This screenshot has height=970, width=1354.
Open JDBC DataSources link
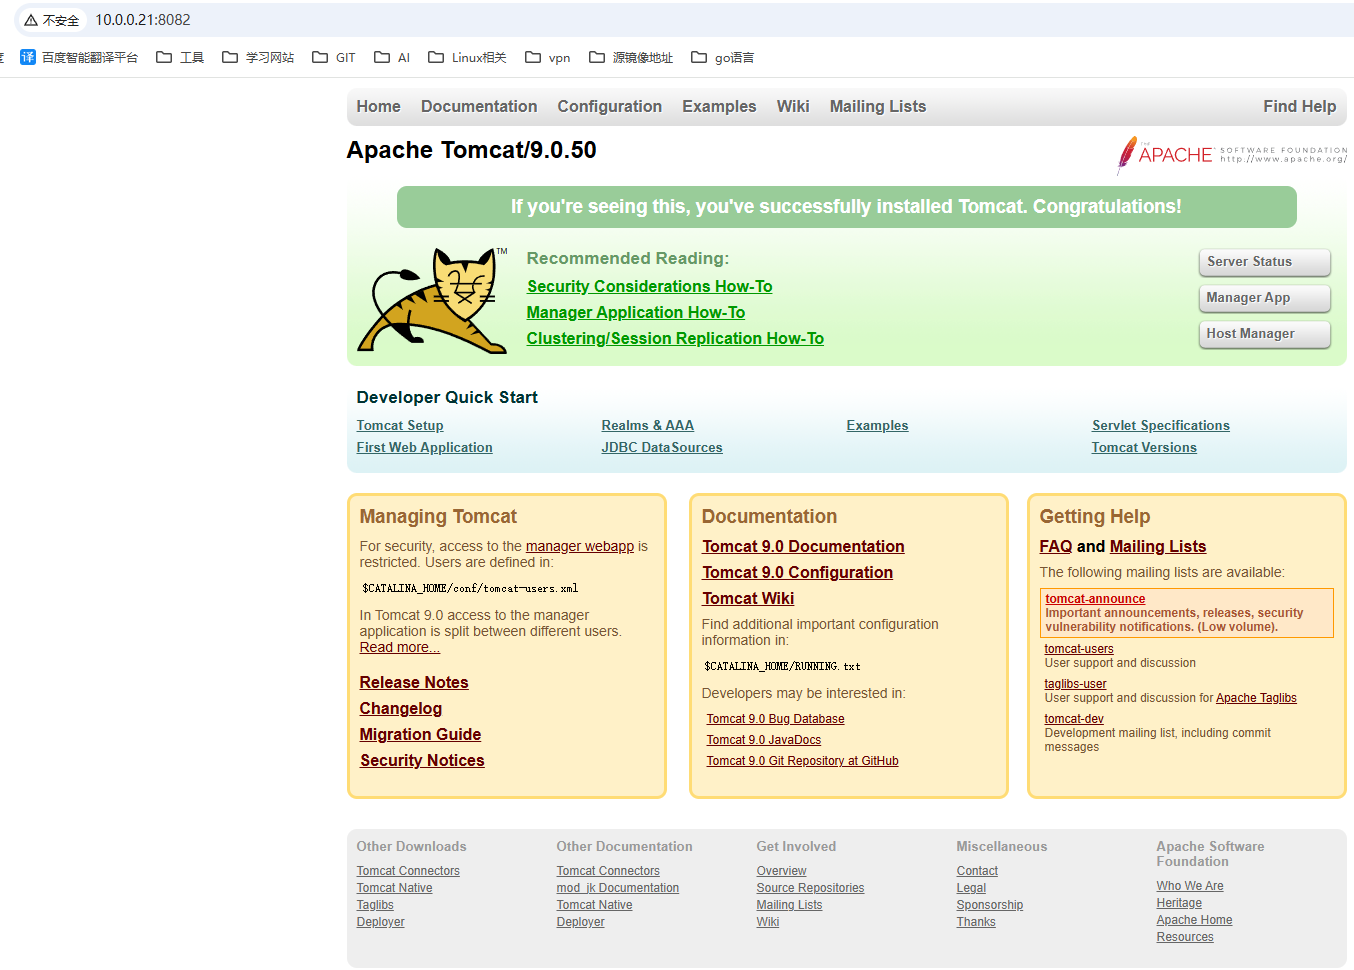coord(661,448)
